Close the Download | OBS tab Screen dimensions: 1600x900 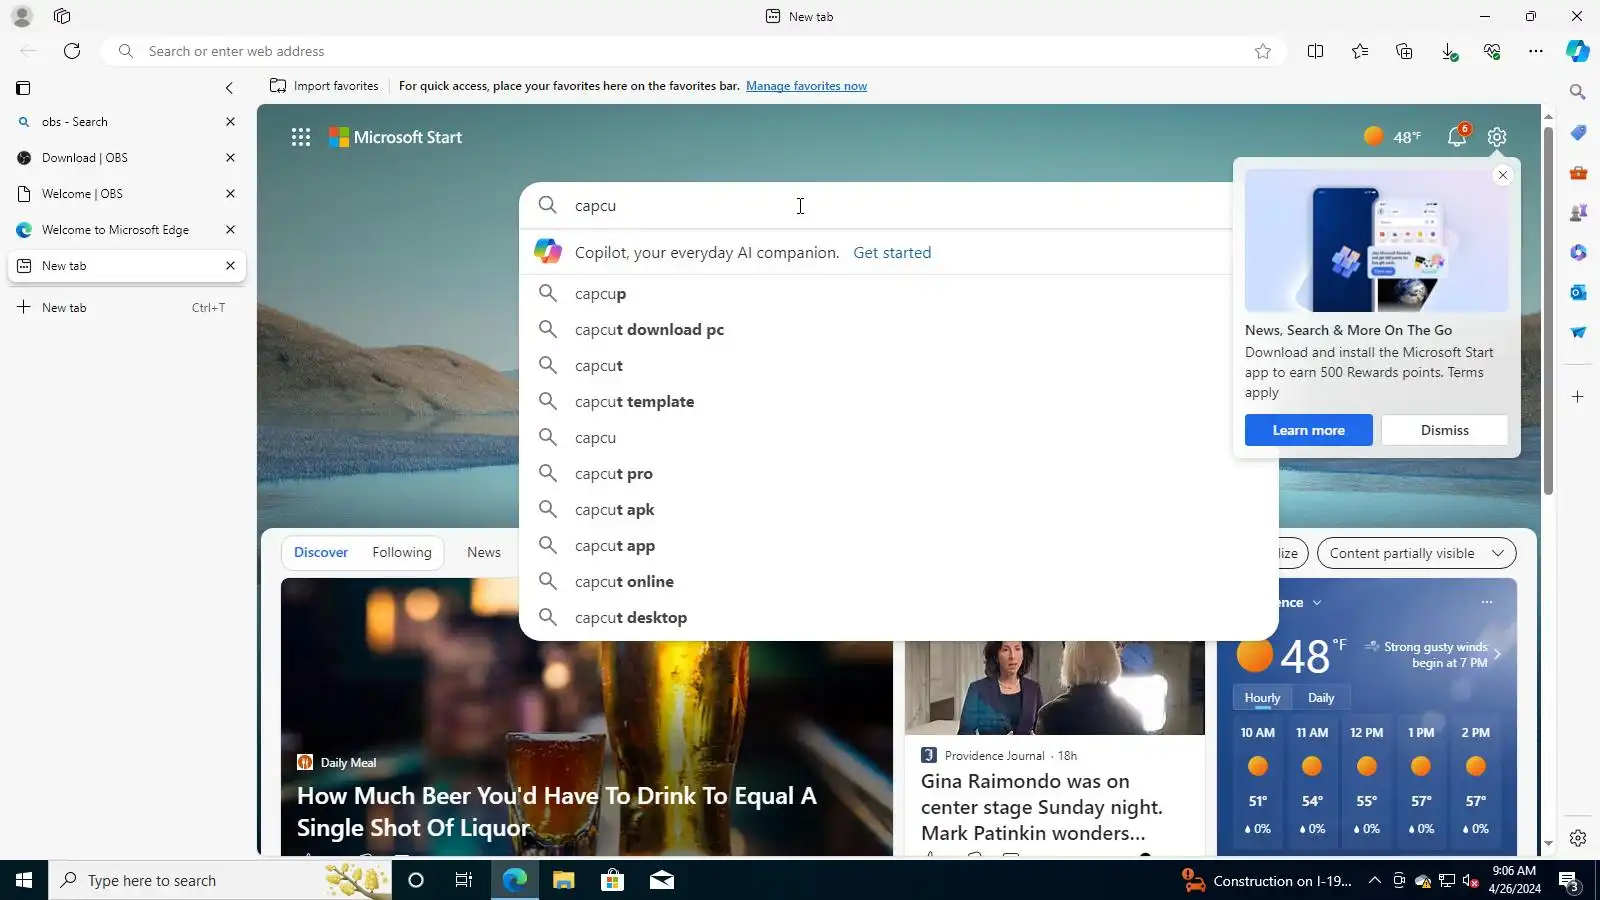point(230,158)
